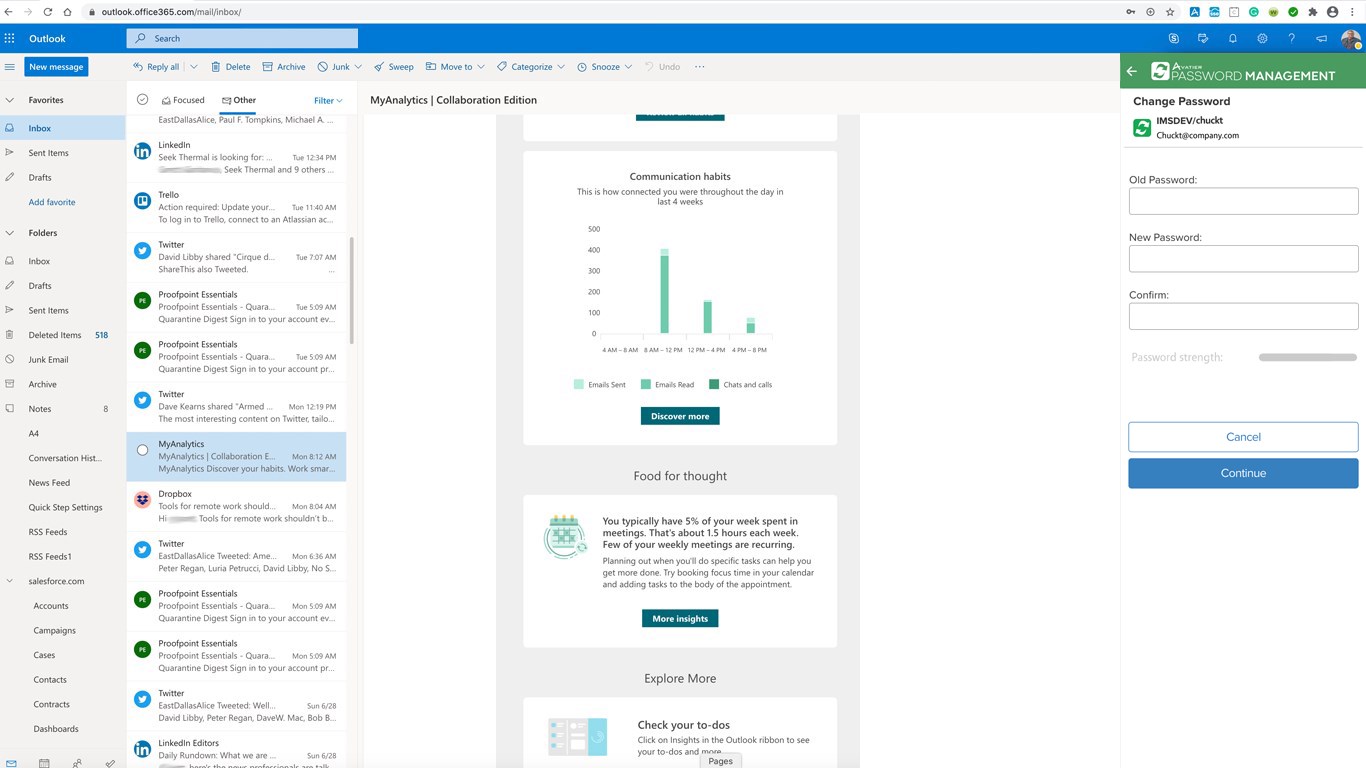
Task: Click Continue in Change Password panel
Action: pyautogui.click(x=1243, y=473)
